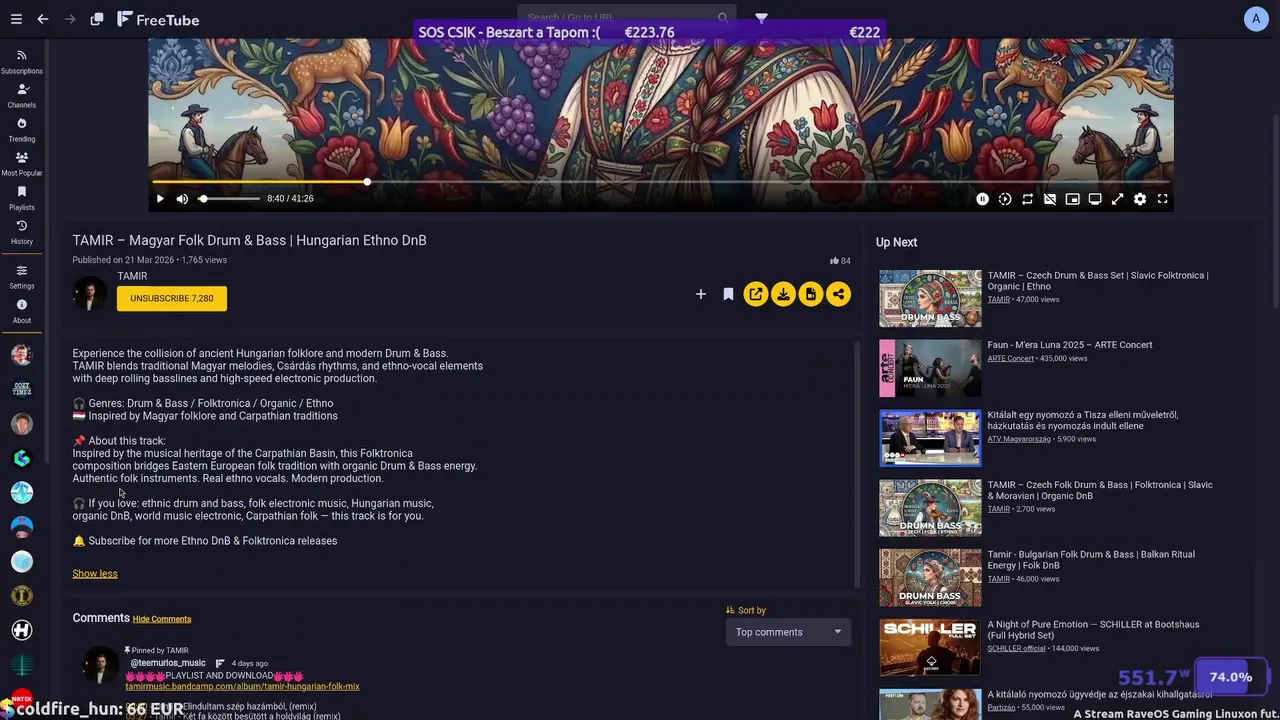Open About in the sidebar
This screenshot has height=720, width=1280.
[x=22, y=311]
